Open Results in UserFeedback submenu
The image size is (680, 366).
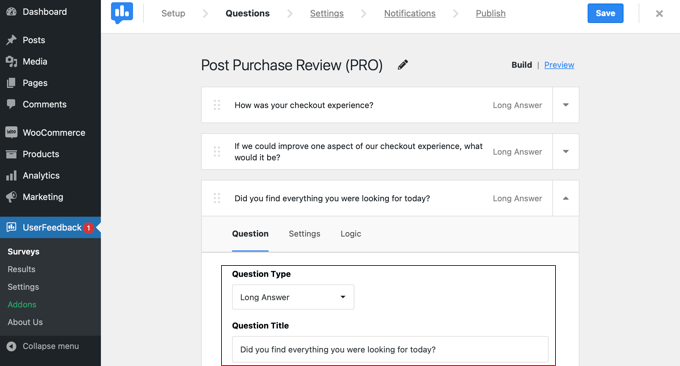pyautogui.click(x=21, y=269)
